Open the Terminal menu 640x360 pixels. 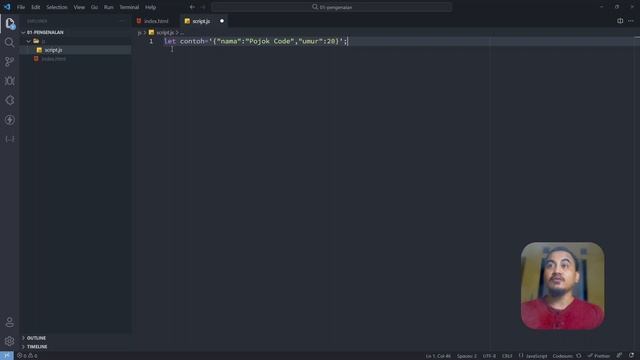pos(129,7)
